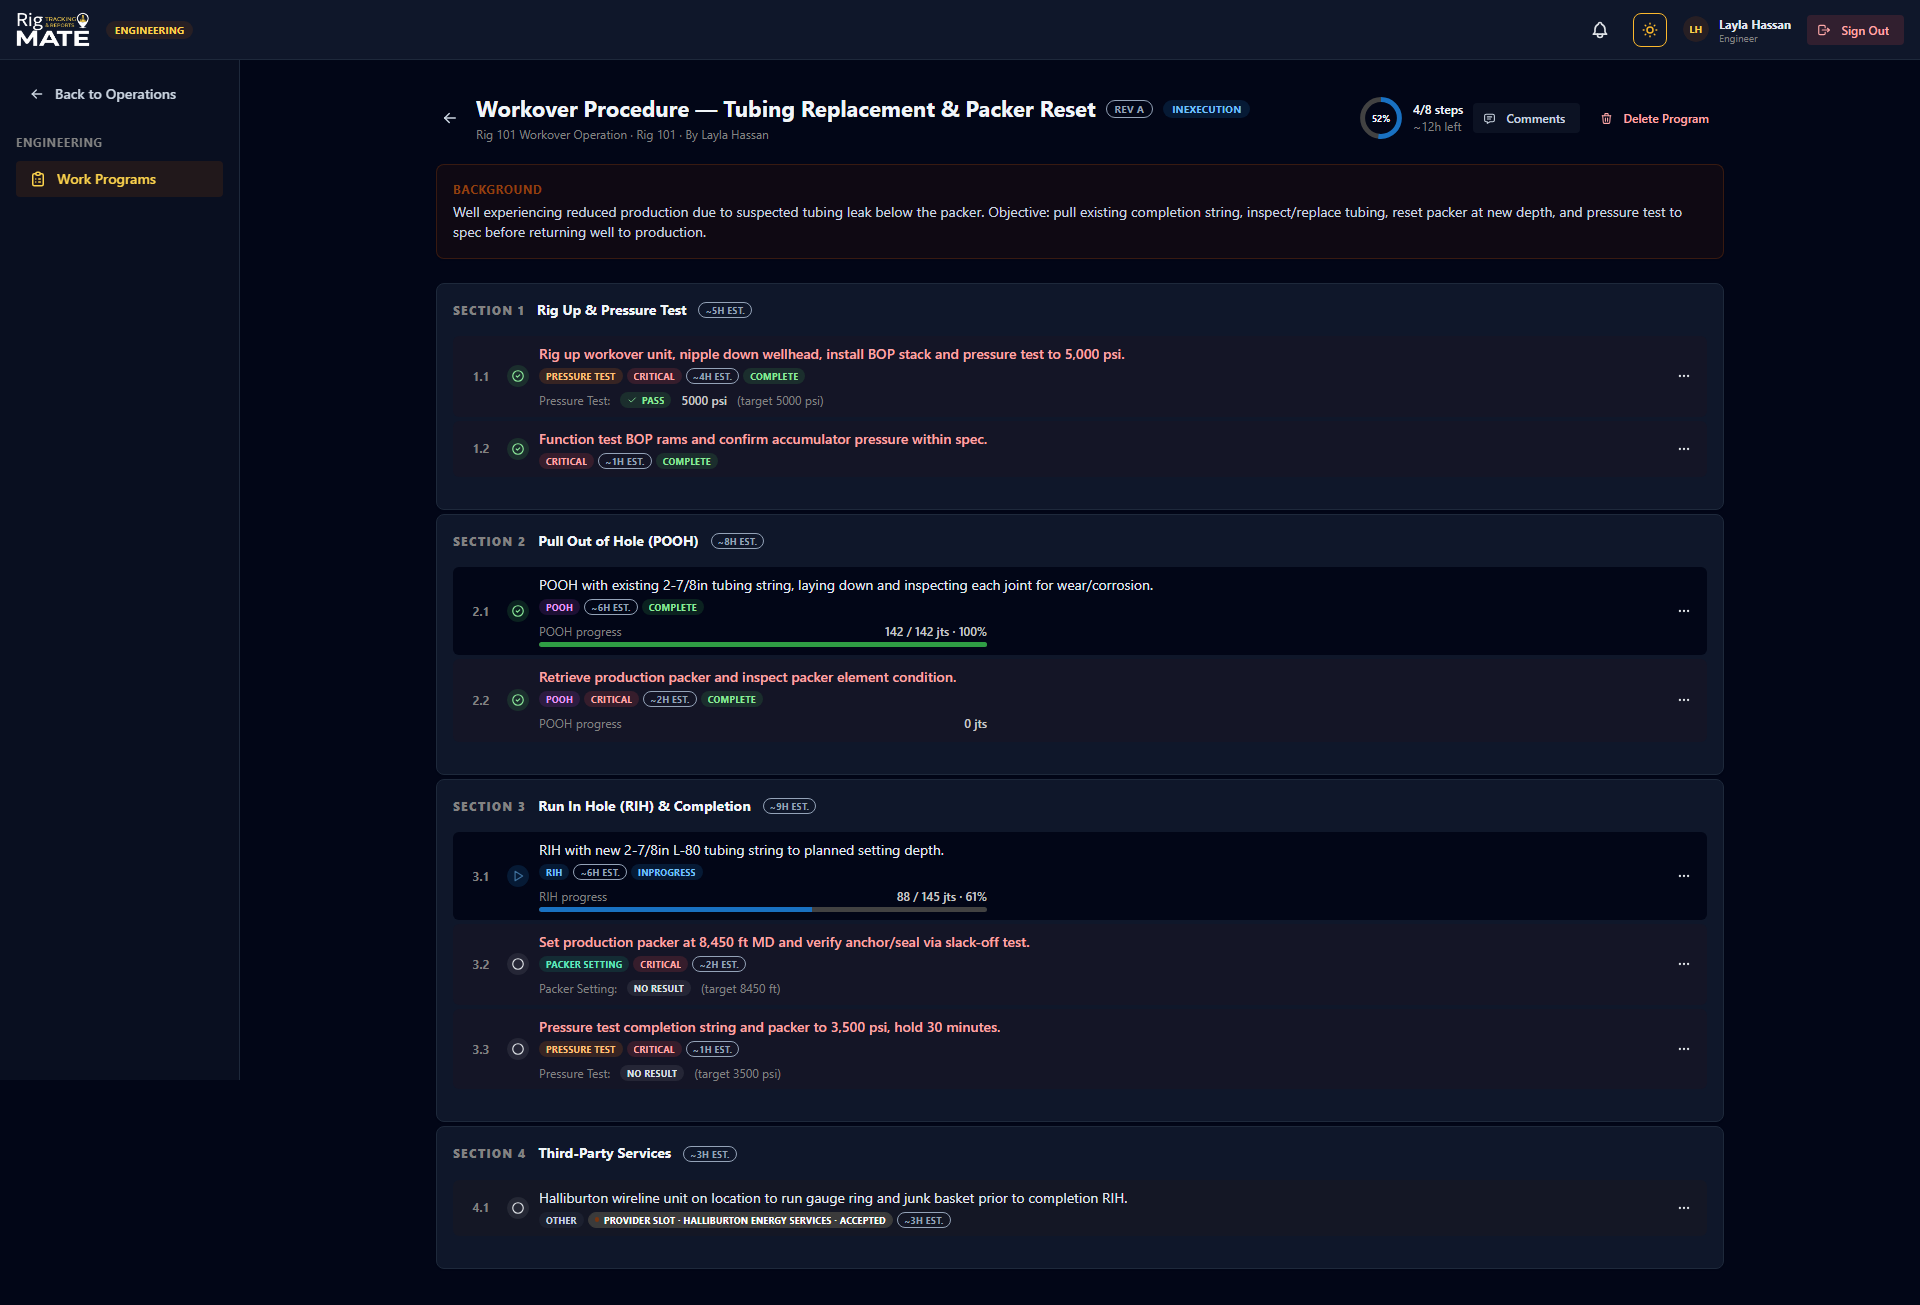The image size is (1920, 1305).
Task: Click NO RESULT badge for step 3.3 pressure test
Action: tap(652, 1074)
